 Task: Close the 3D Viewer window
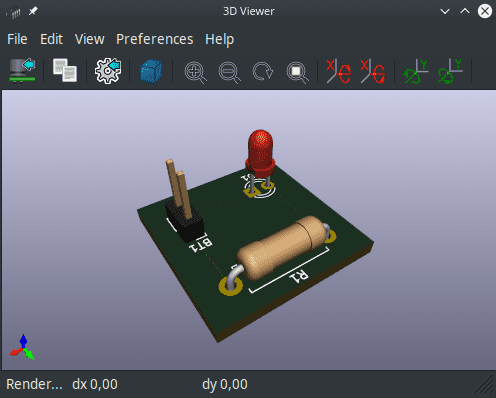(x=485, y=11)
